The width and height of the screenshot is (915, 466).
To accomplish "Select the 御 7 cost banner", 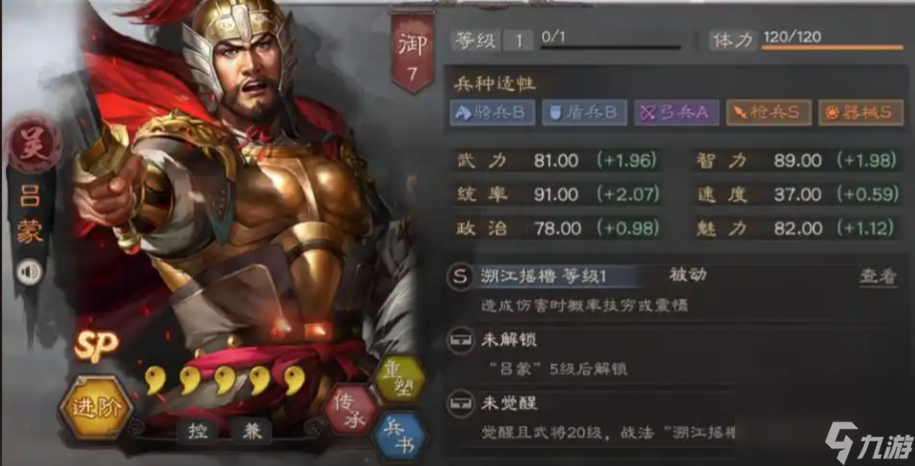I will coord(413,52).
